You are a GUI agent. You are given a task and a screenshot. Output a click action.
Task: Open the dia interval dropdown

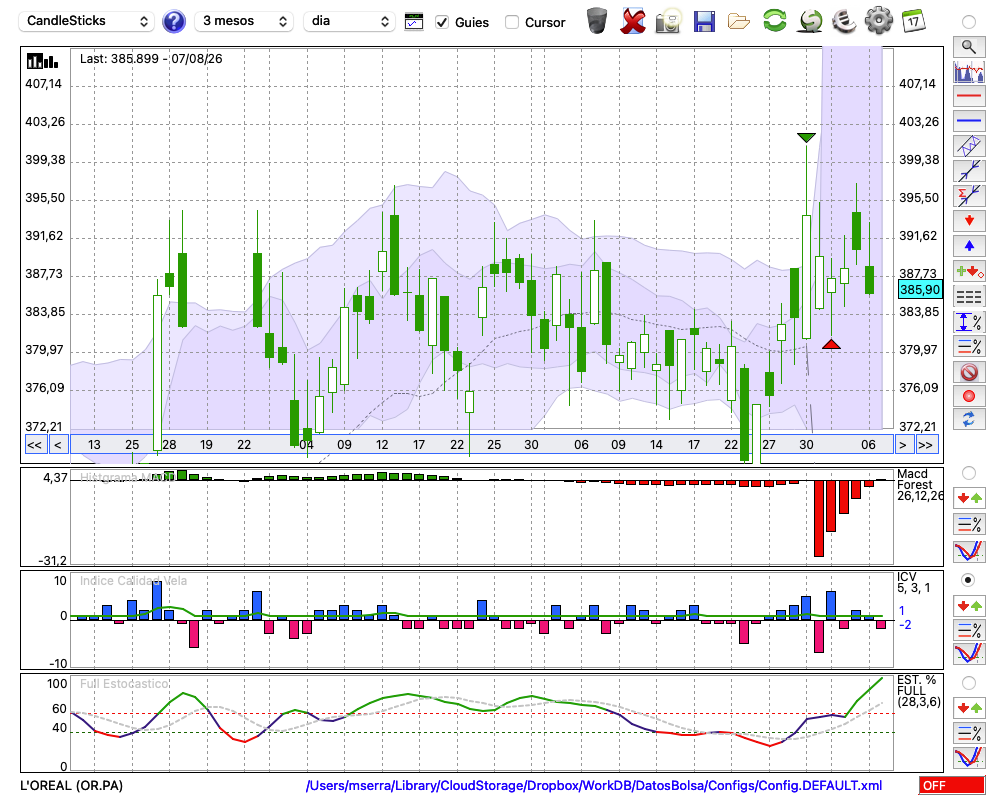pos(349,21)
